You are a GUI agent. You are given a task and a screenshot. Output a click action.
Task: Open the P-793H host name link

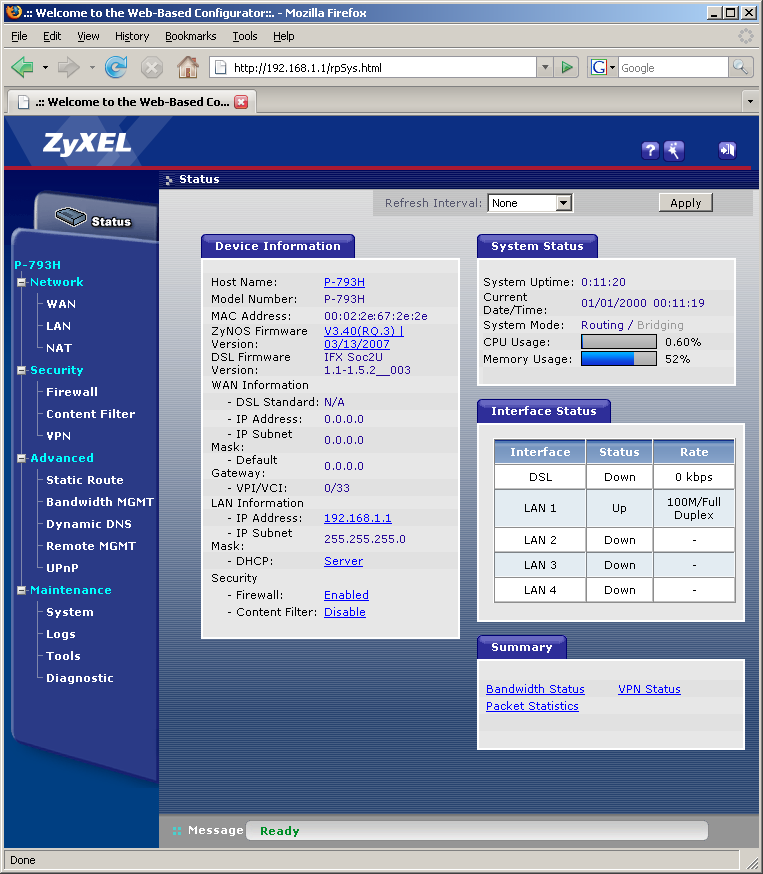(344, 282)
